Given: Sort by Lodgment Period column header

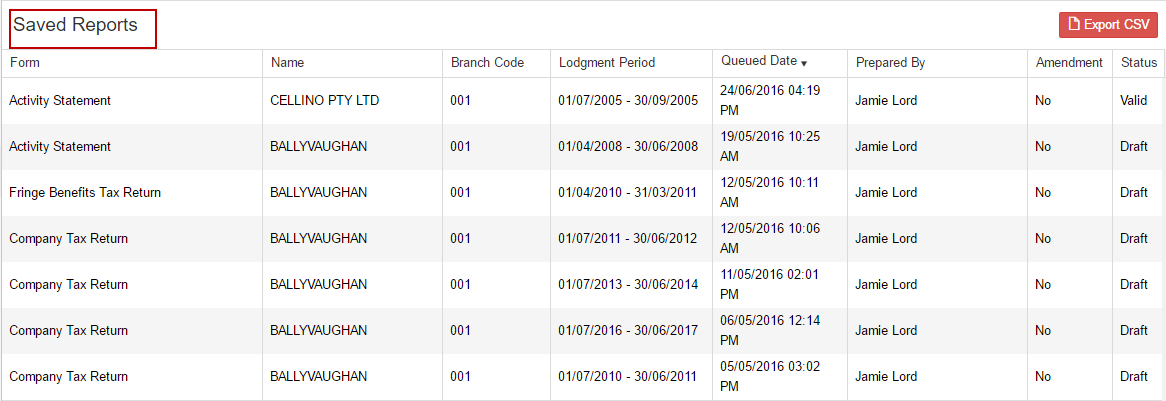Looking at the screenshot, I should click(x=607, y=62).
